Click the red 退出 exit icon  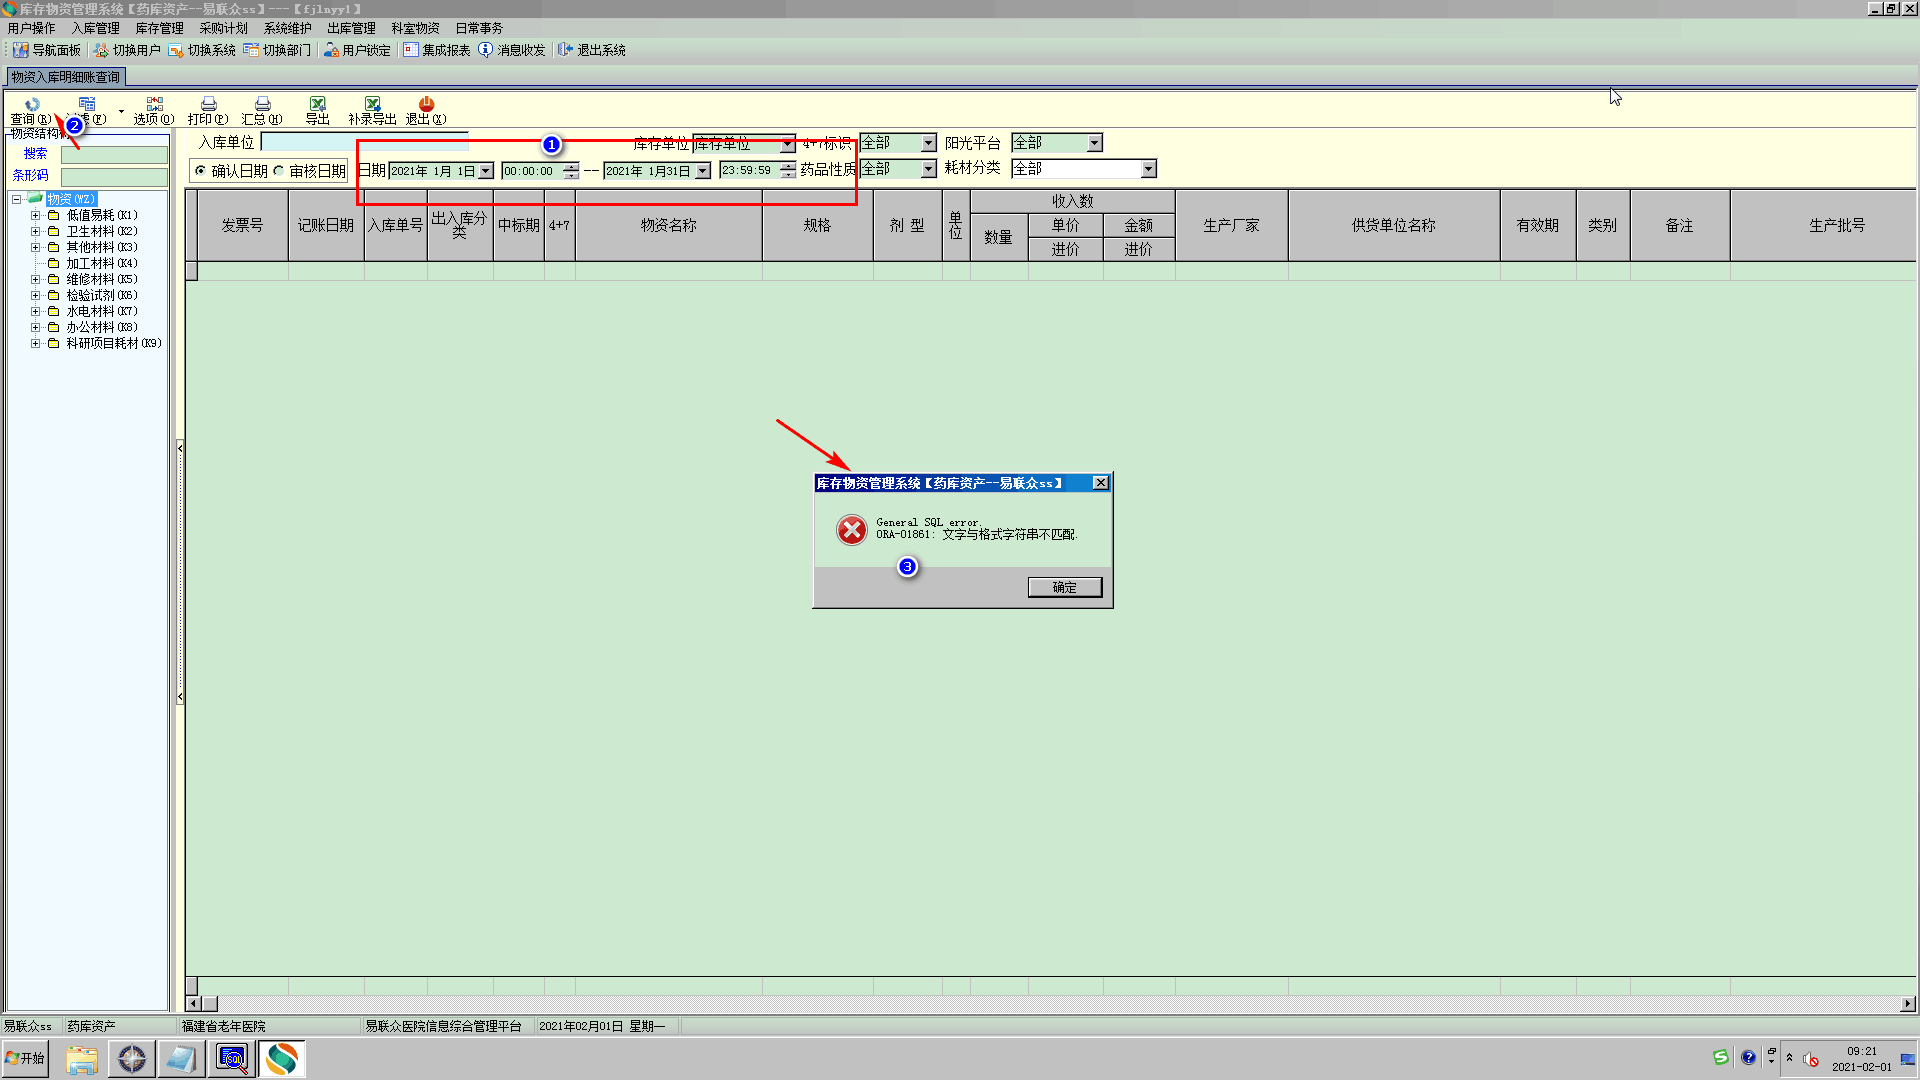[426, 105]
